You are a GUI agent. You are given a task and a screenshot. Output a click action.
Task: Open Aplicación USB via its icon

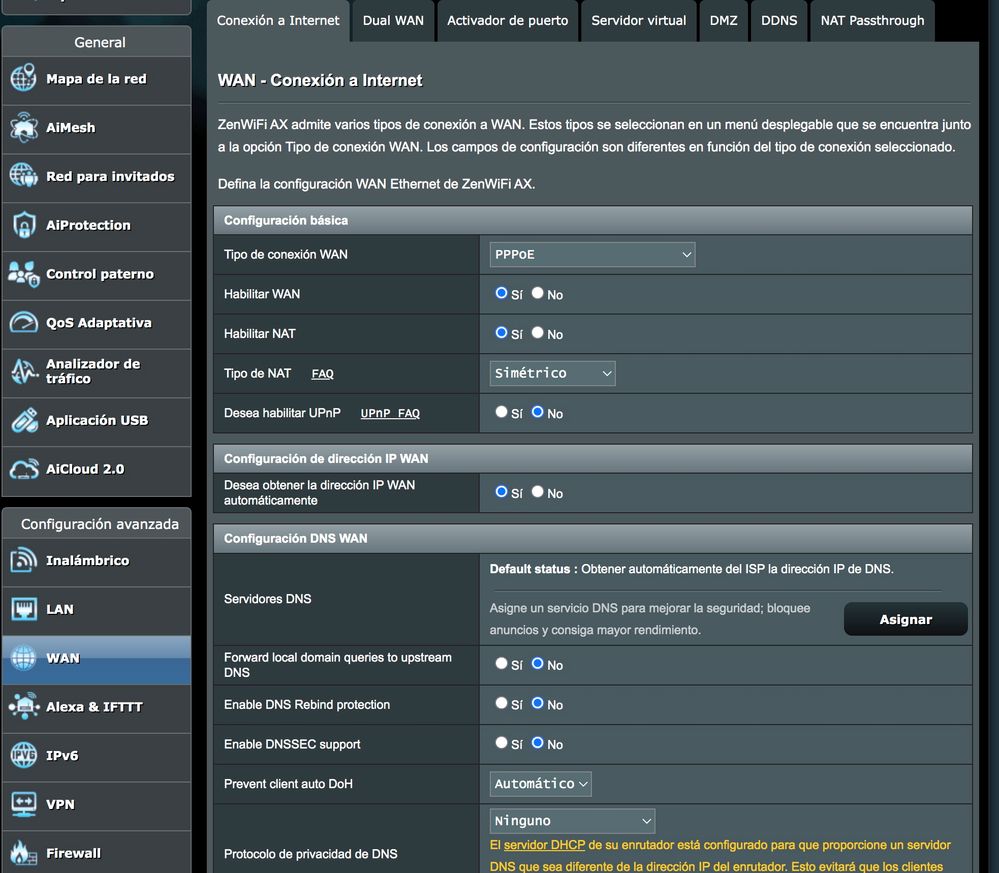[x=23, y=420]
